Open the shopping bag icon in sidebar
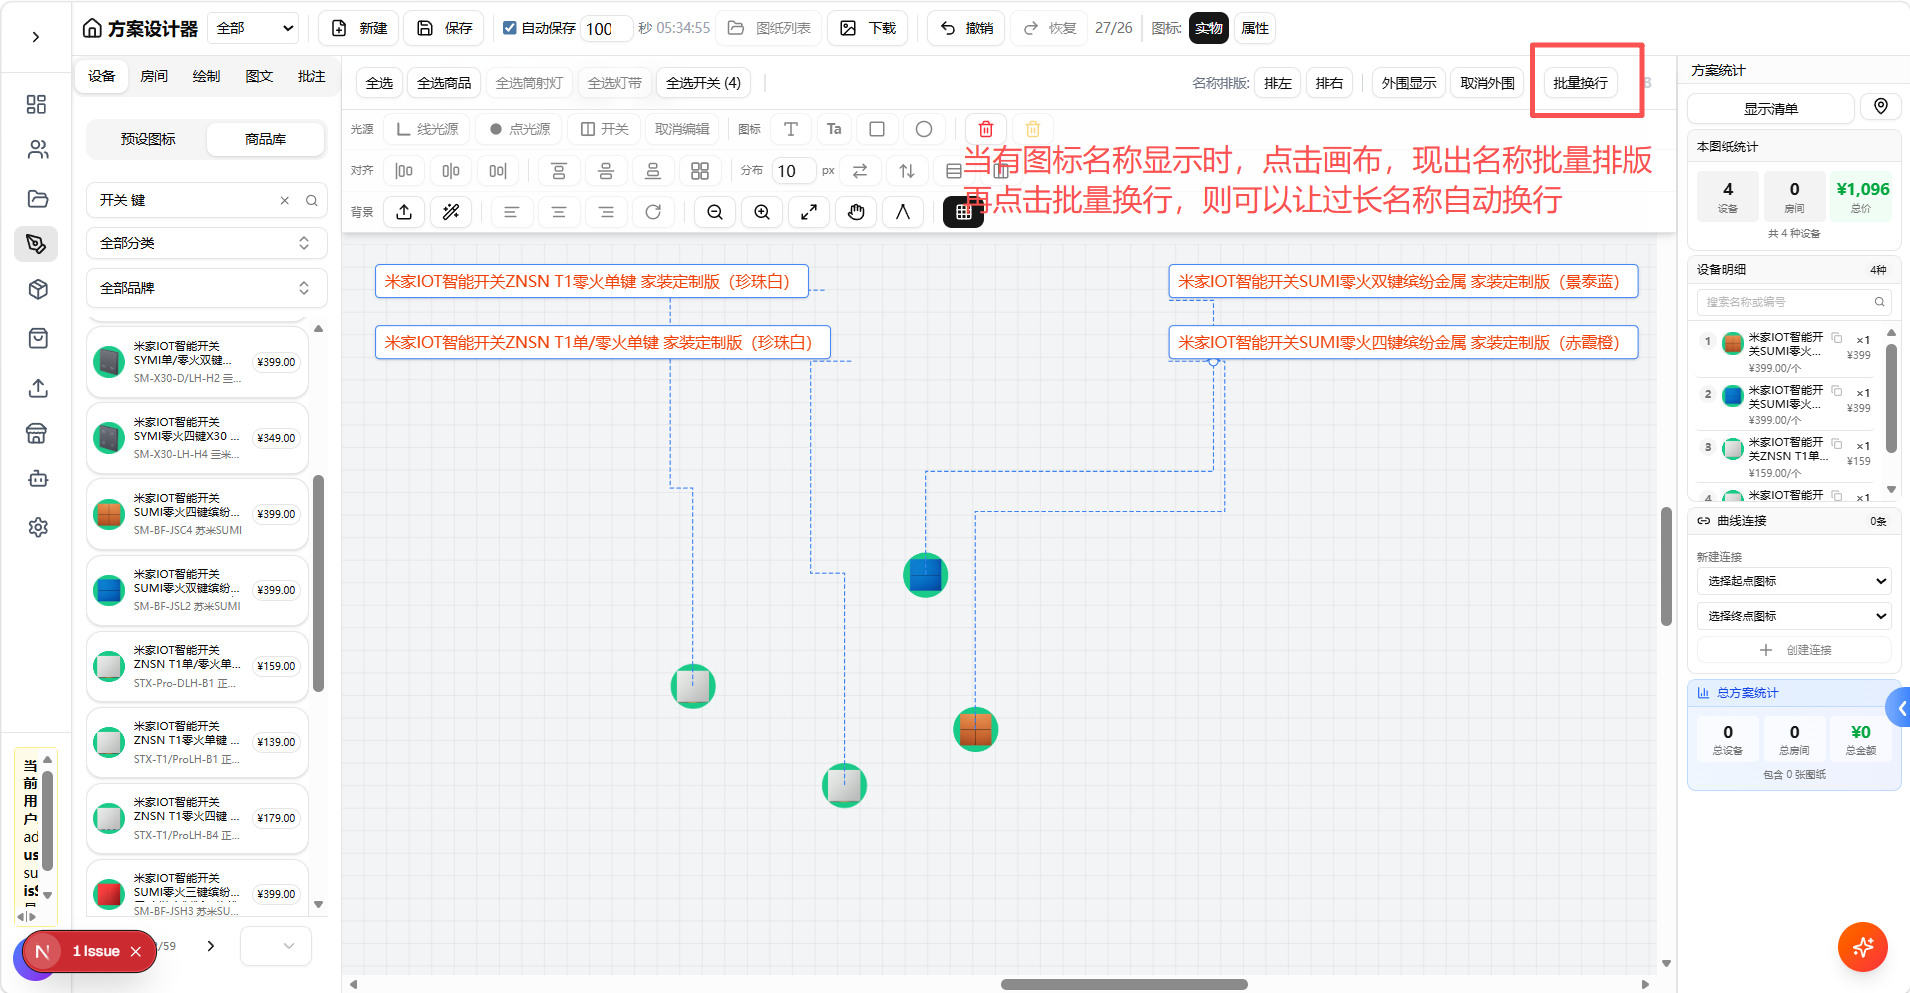This screenshot has width=1910, height=993. coord(37,338)
